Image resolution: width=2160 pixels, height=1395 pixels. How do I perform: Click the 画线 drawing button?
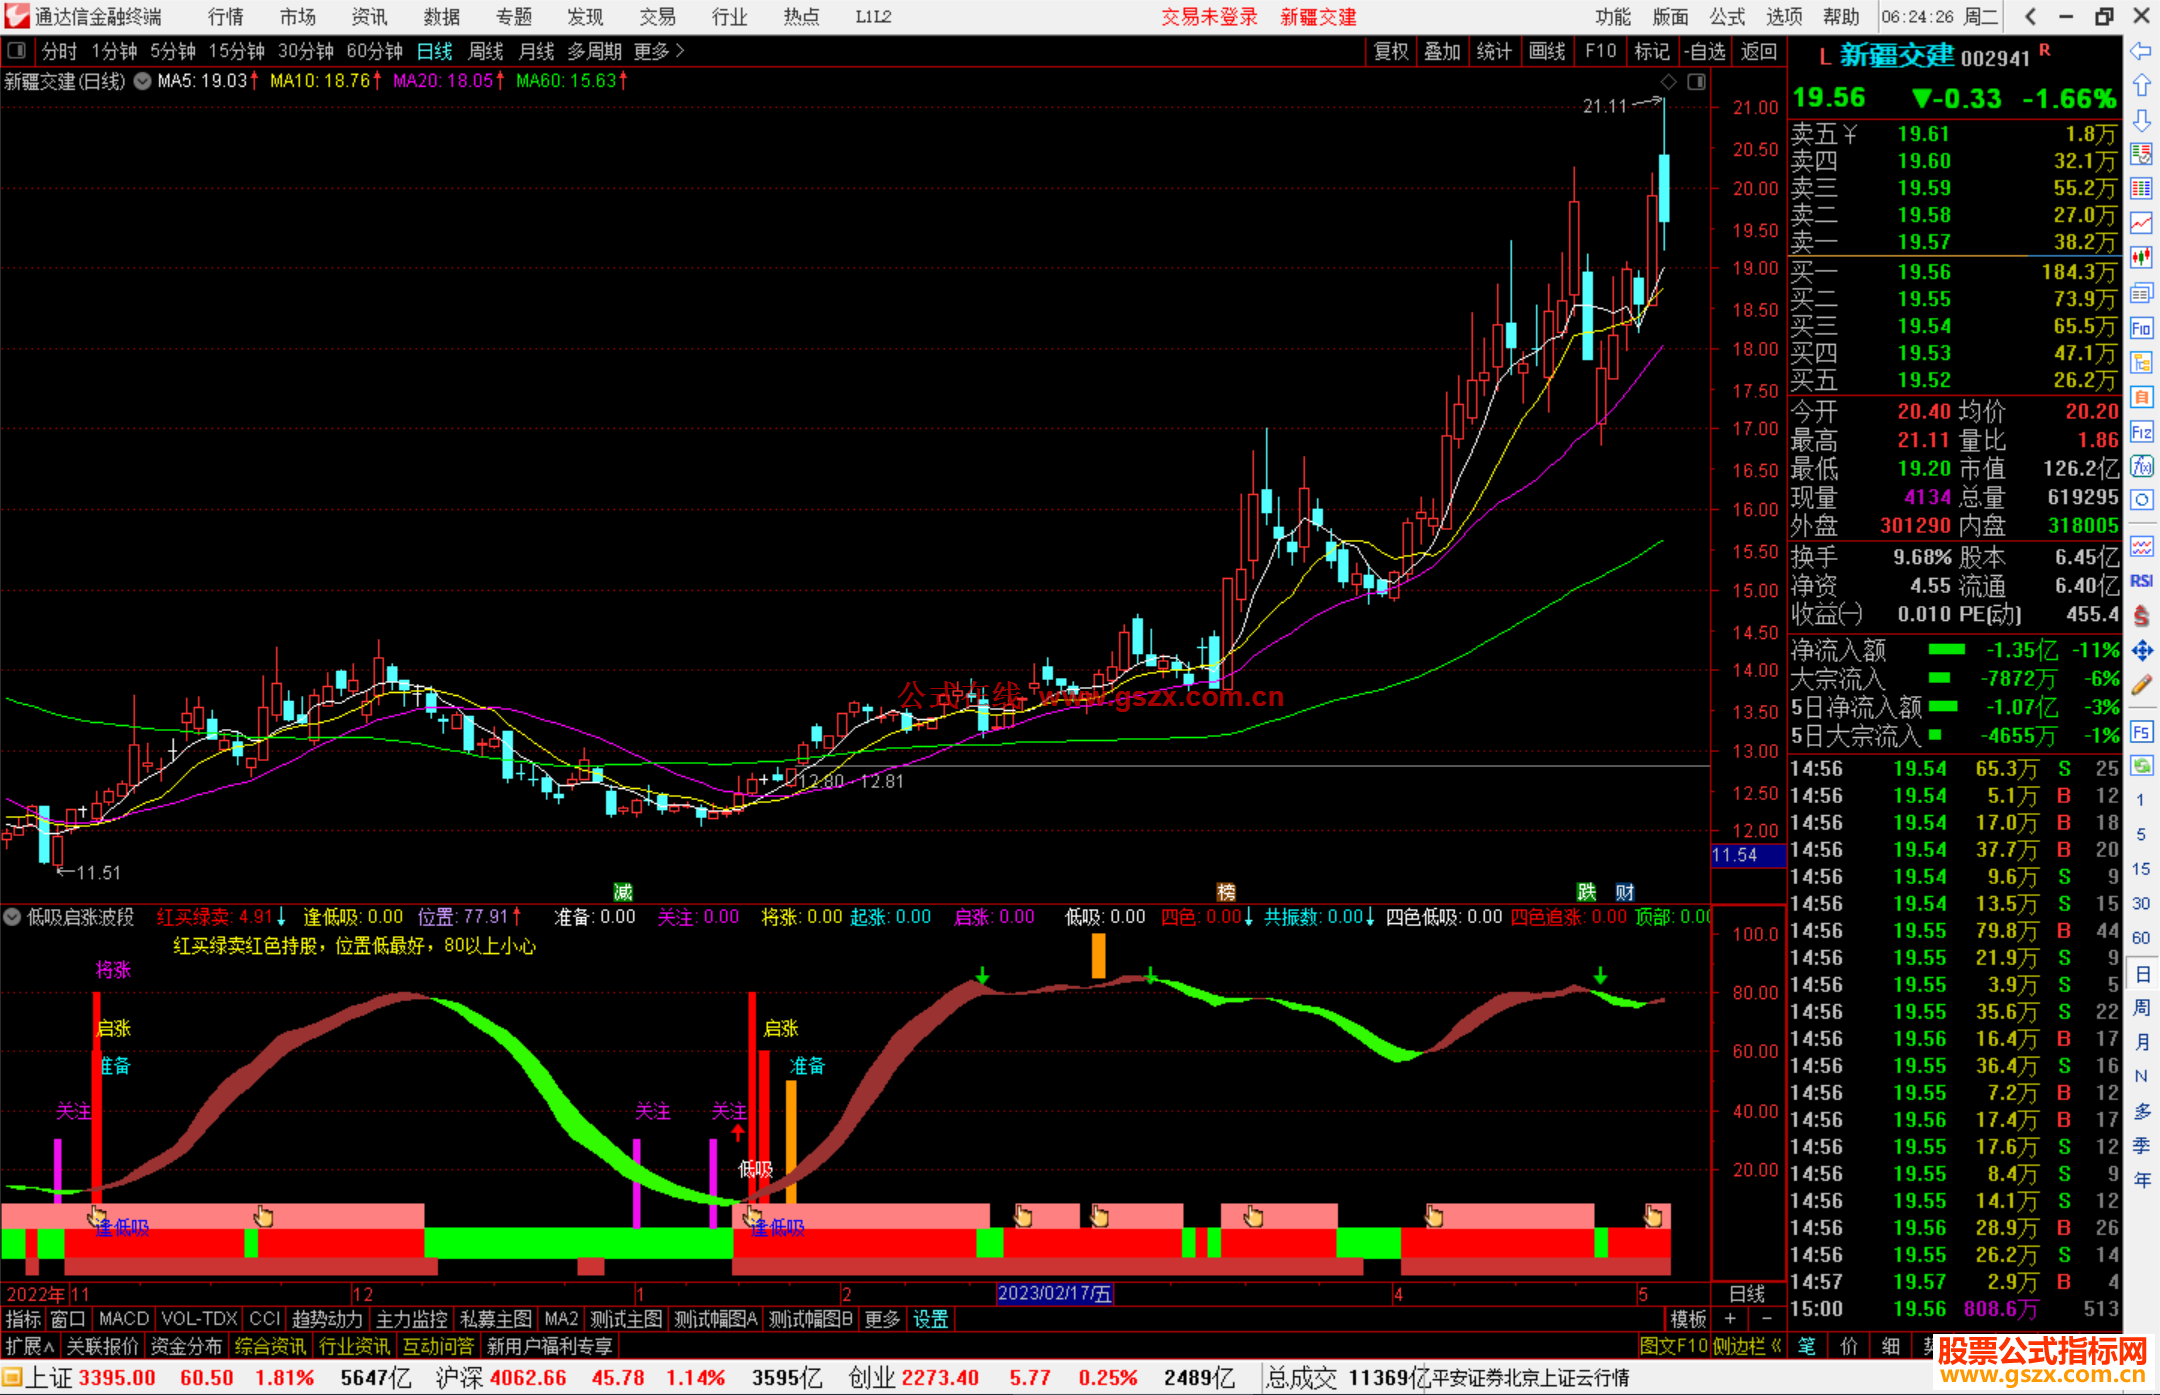(x=1546, y=51)
